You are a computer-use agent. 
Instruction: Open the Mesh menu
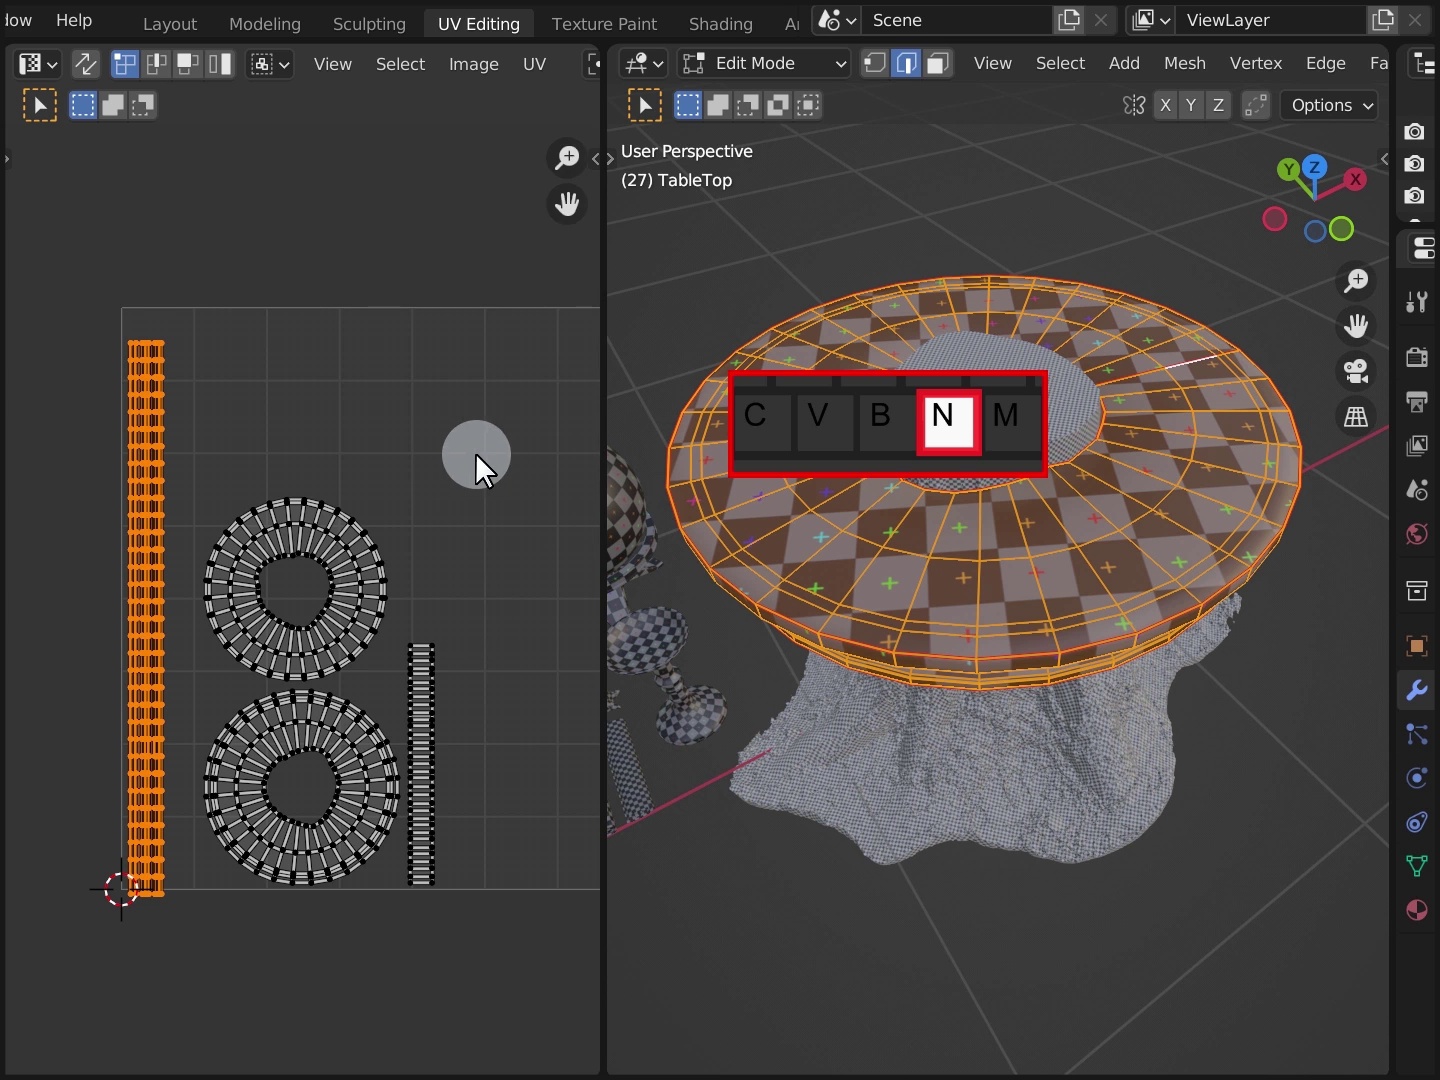(x=1185, y=64)
